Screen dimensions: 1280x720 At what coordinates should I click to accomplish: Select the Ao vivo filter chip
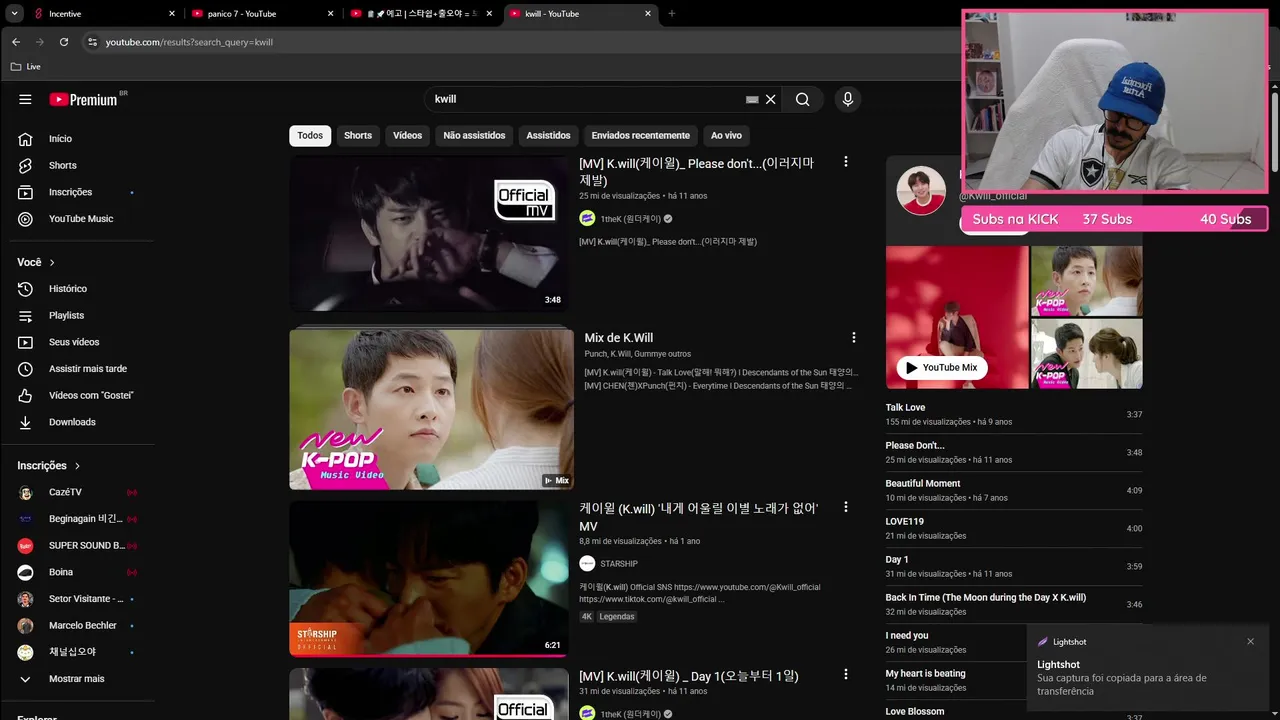(x=726, y=135)
